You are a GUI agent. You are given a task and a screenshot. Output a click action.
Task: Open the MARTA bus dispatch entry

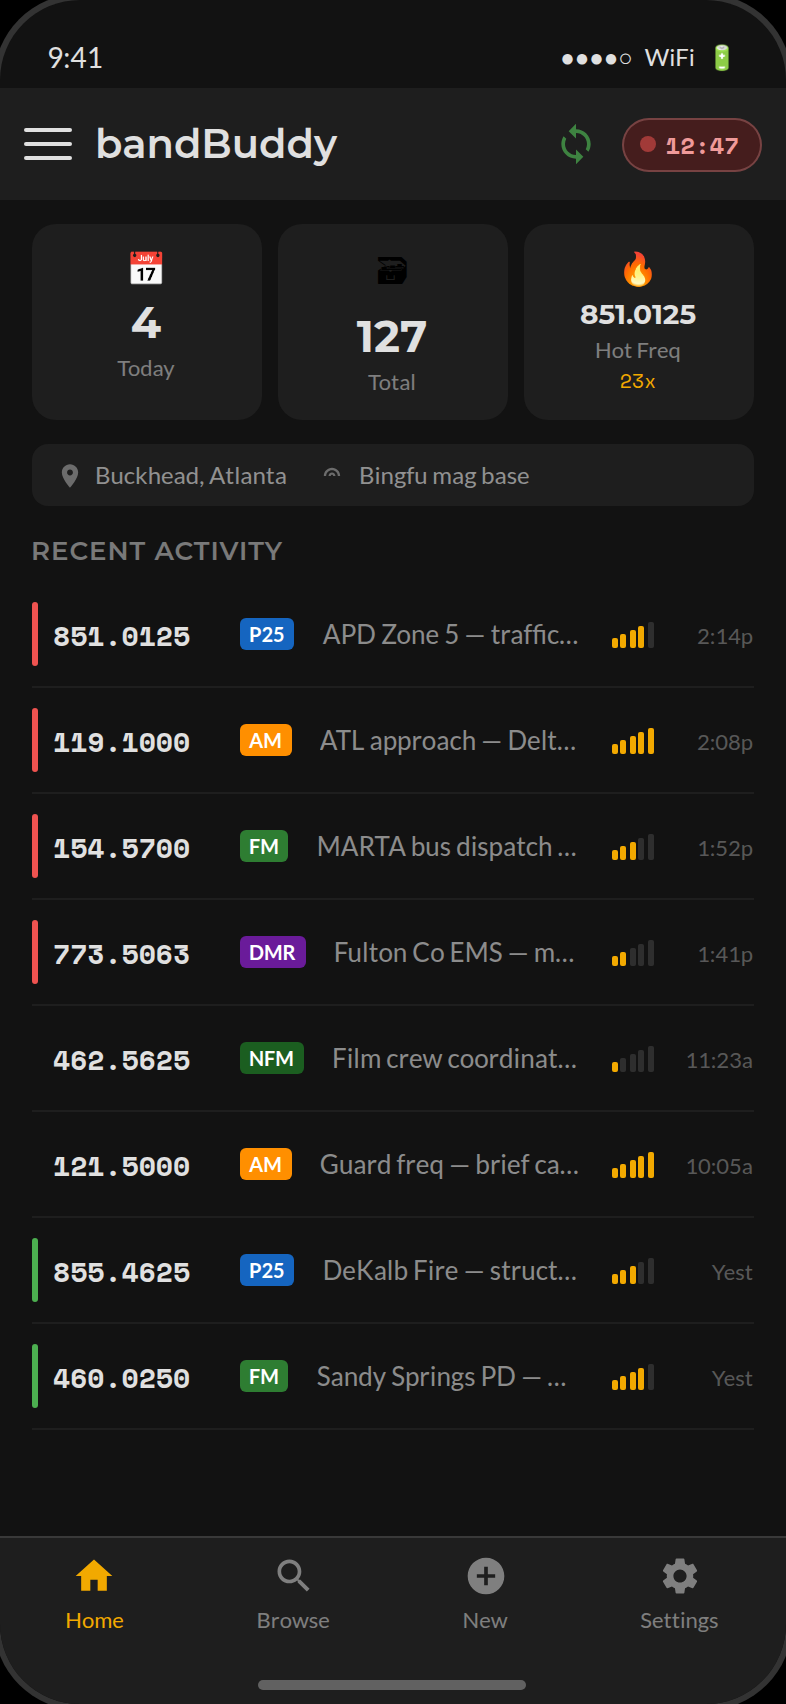[445, 847]
